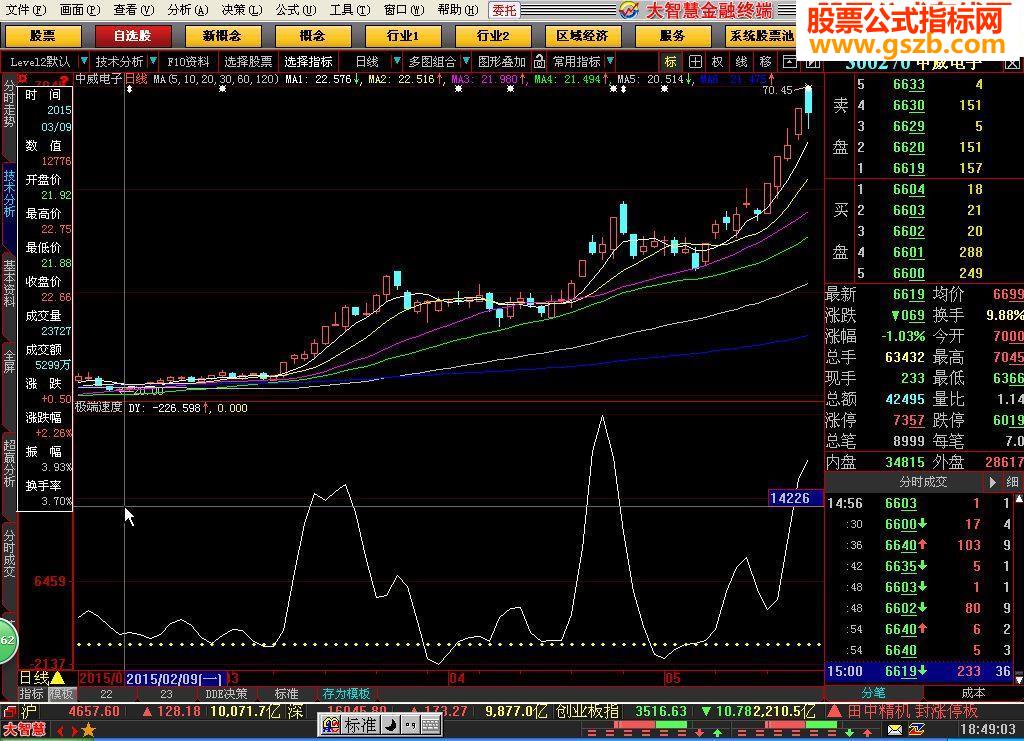The image size is (1024, 741).
Task: Click the 沪 index value 4657.60
Action: coord(94,711)
